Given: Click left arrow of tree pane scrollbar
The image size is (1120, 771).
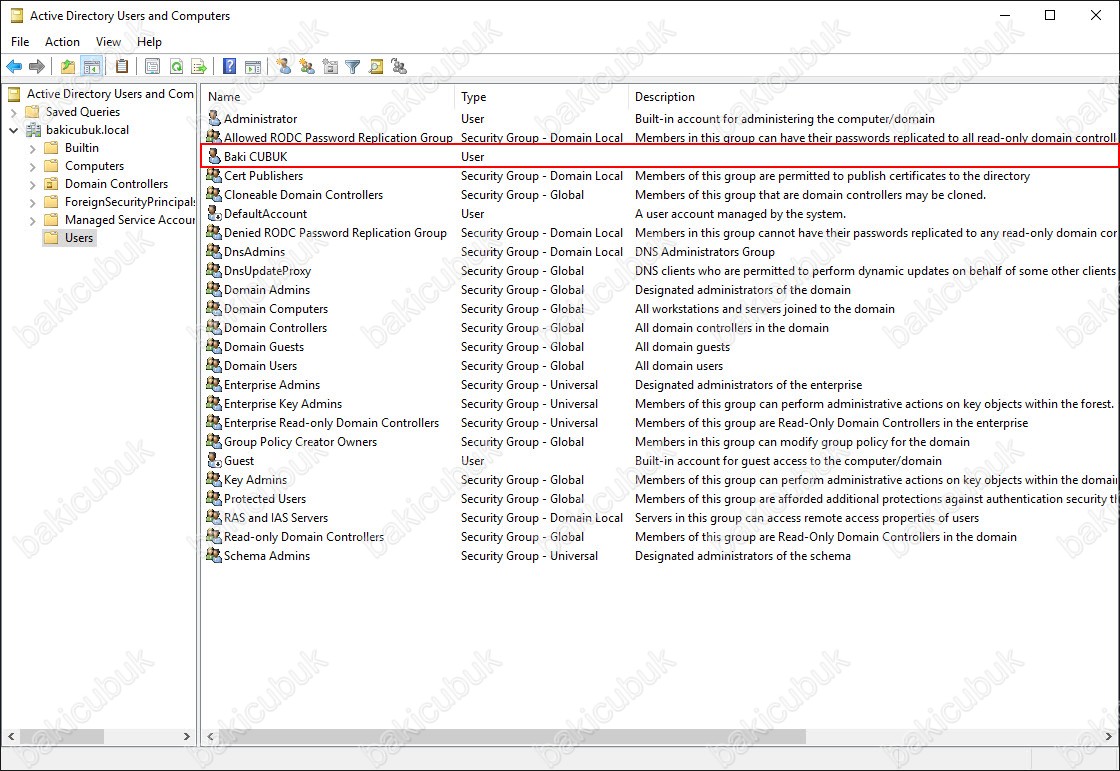Looking at the screenshot, I should tap(11, 736).
